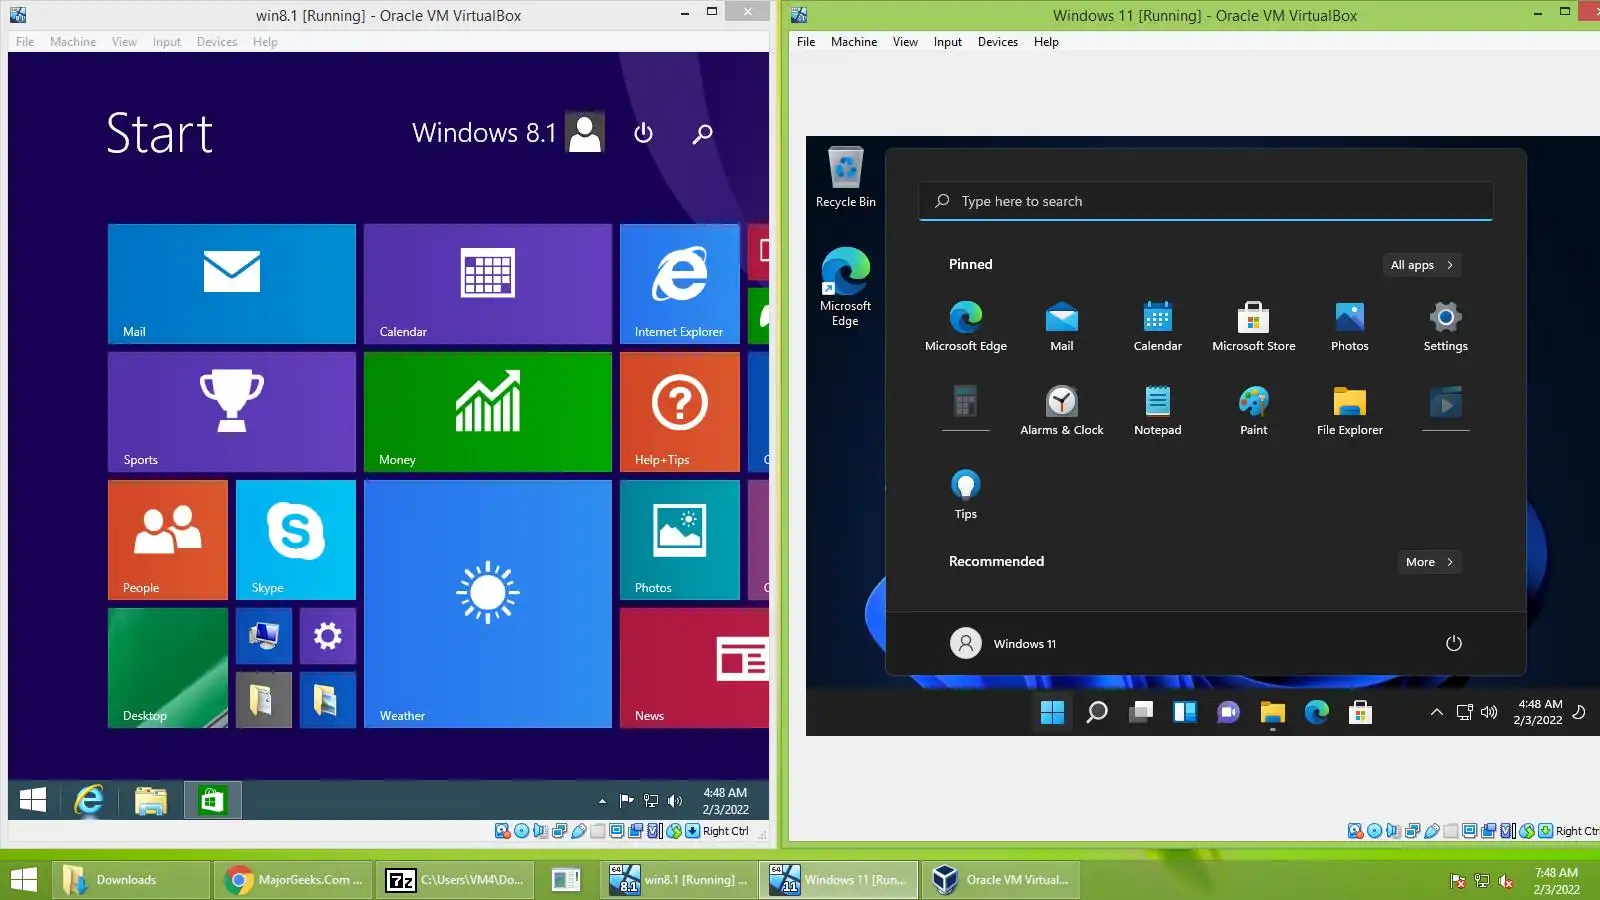Image resolution: width=1600 pixels, height=900 pixels.
Task: Open Devices menu in win8.1 VirtualBox window
Action: point(217,42)
